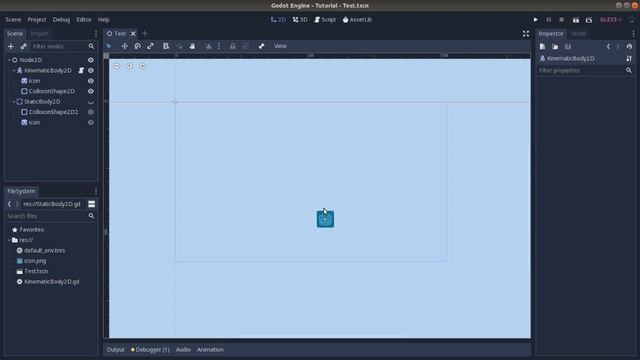The height and width of the screenshot is (360, 640).
Task: Toggle distraction-free mode icon
Action: click(x=526, y=34)
